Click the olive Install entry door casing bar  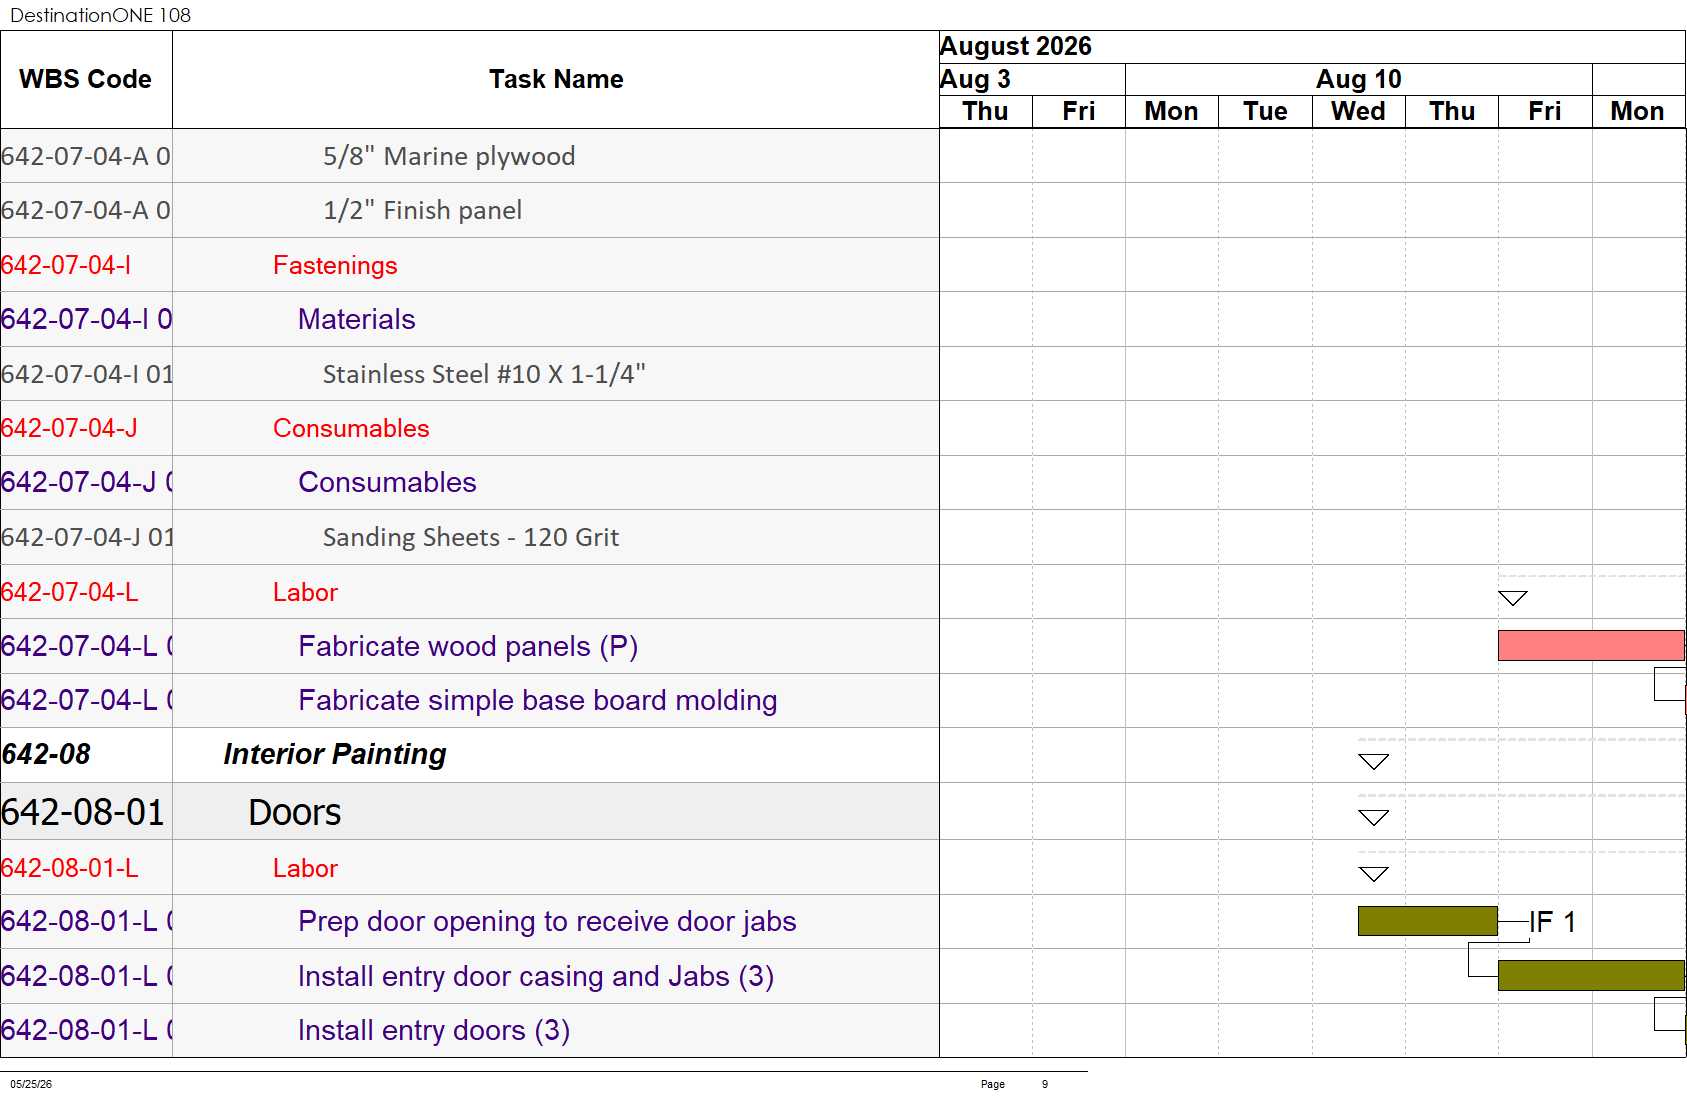point(1591,975)
